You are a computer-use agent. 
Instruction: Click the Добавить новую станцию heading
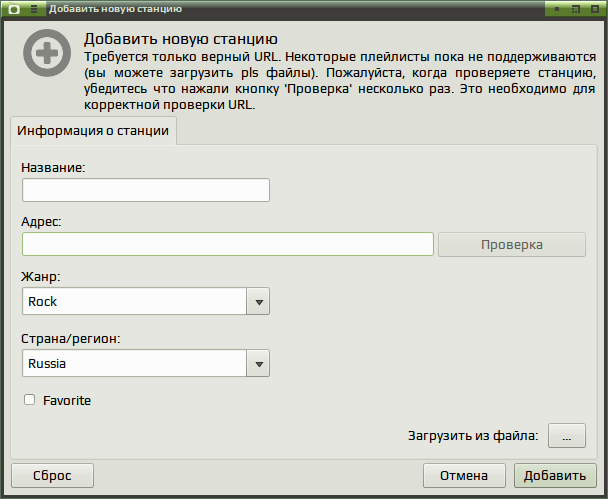(x=181, y=39)
